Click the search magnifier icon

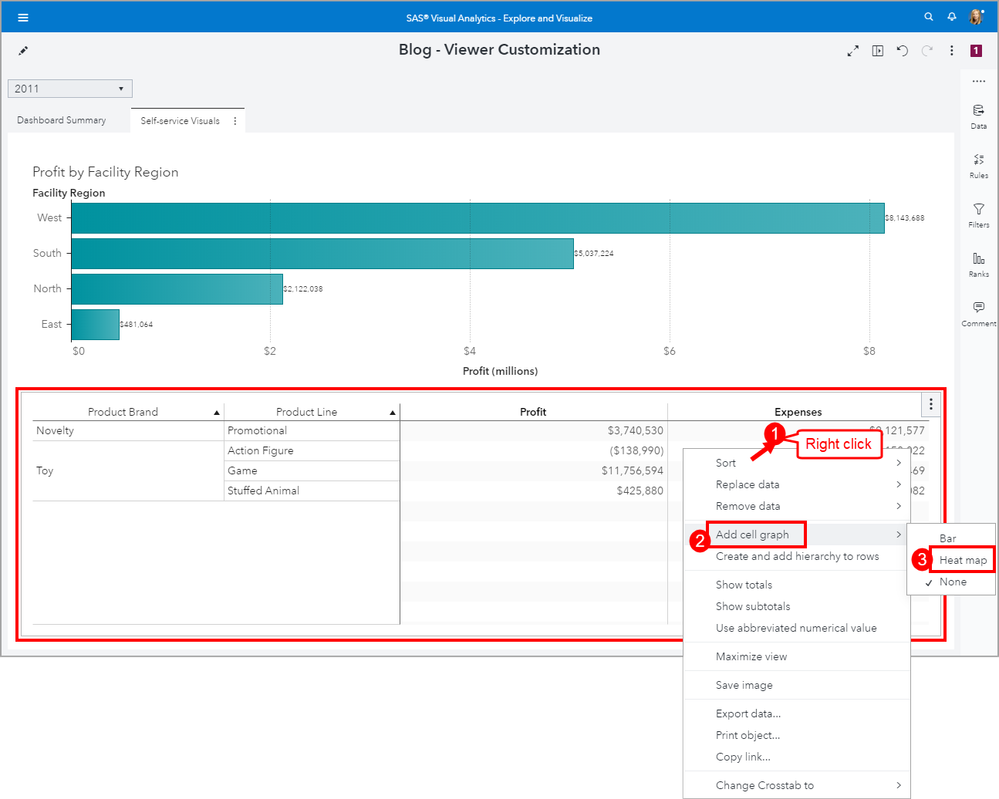[929, 17]
